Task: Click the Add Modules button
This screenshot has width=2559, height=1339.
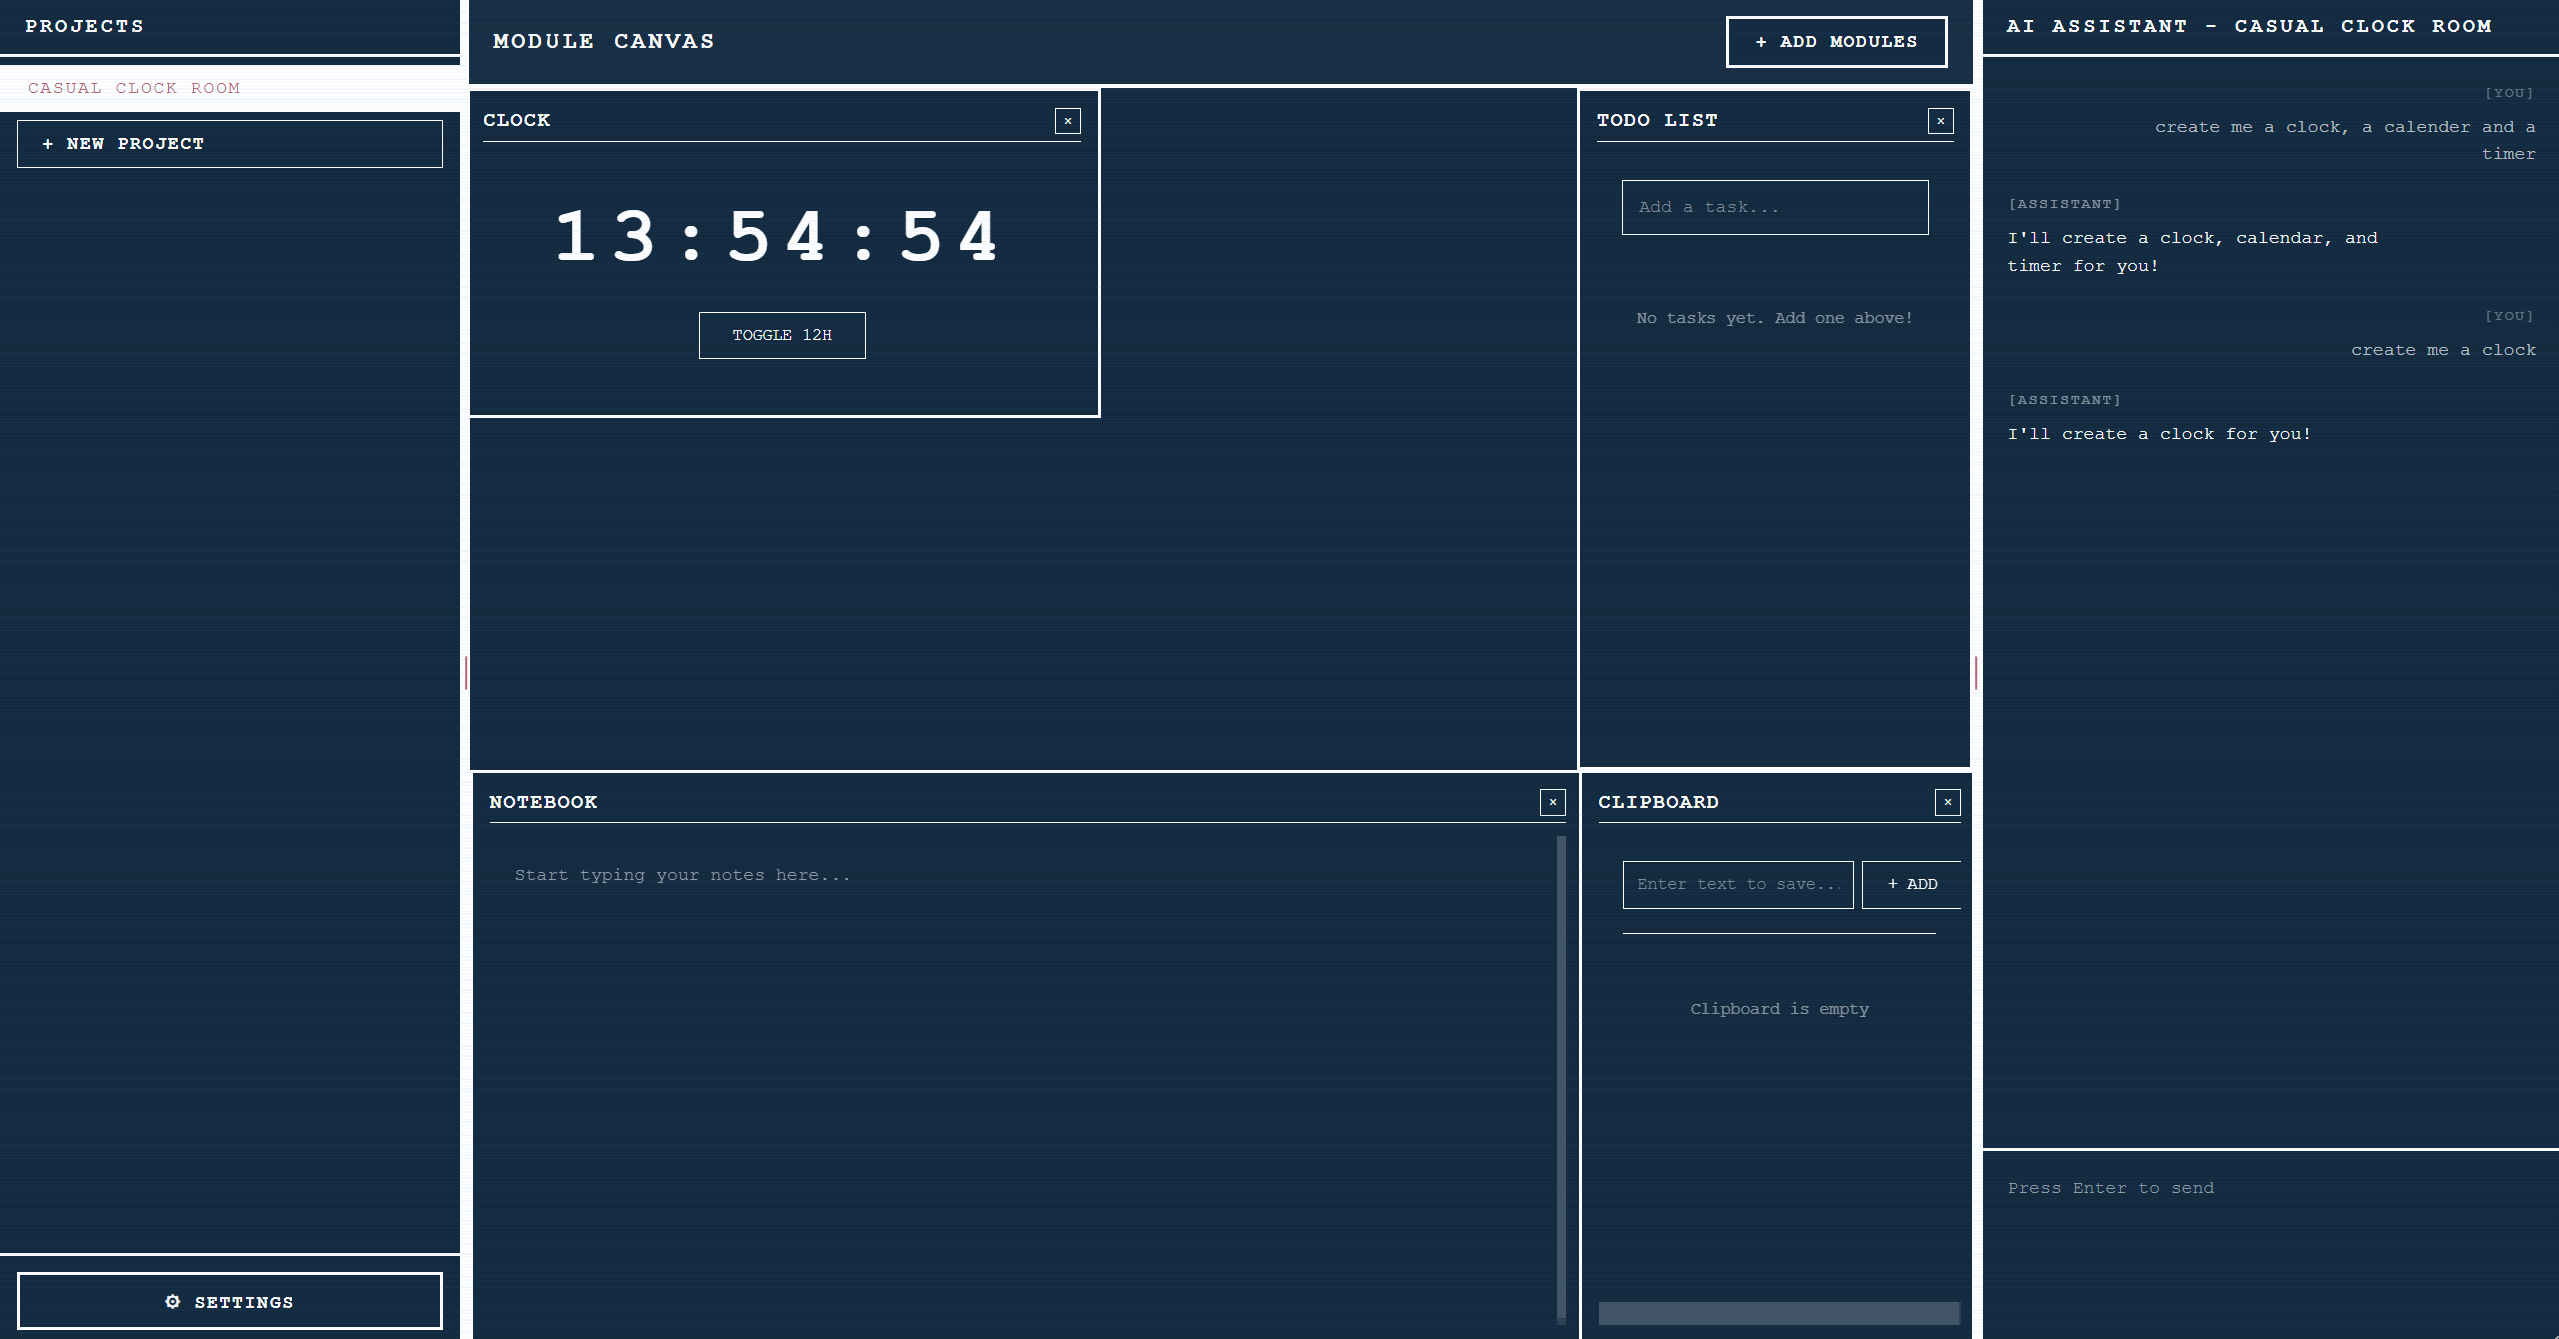Action: 1836,42
